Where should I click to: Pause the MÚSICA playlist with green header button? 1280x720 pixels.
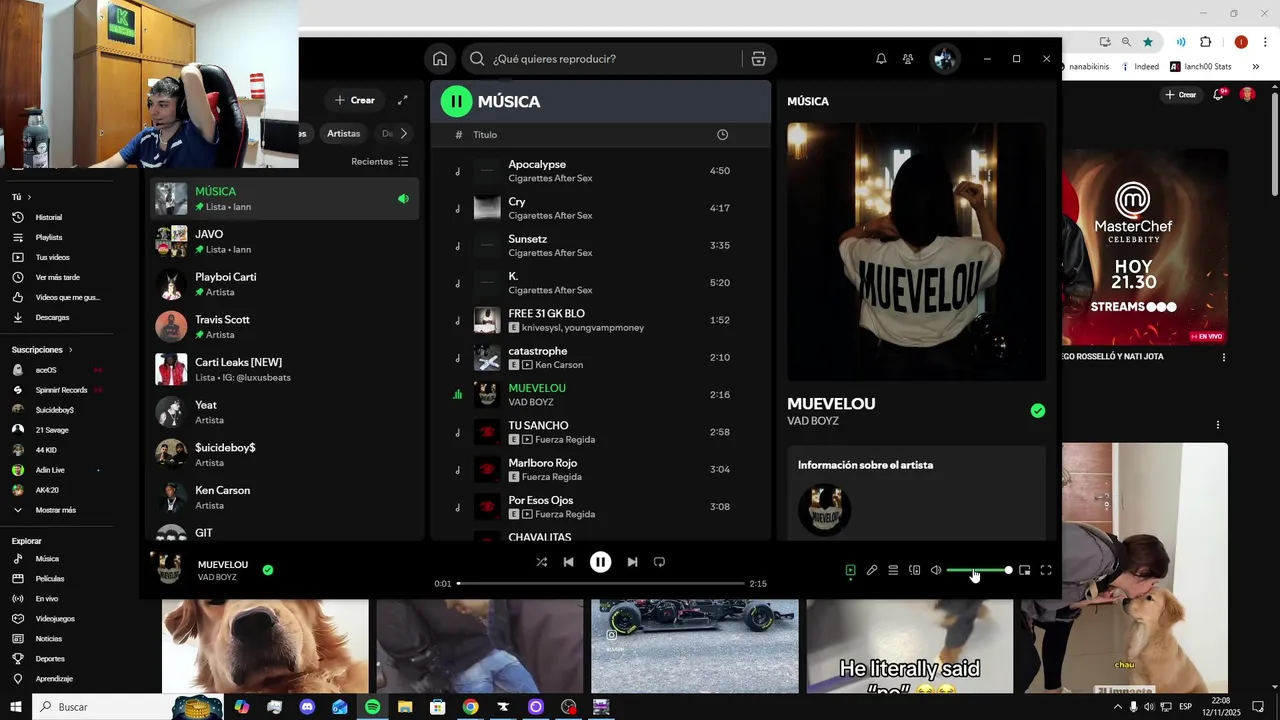coord(456,101)
